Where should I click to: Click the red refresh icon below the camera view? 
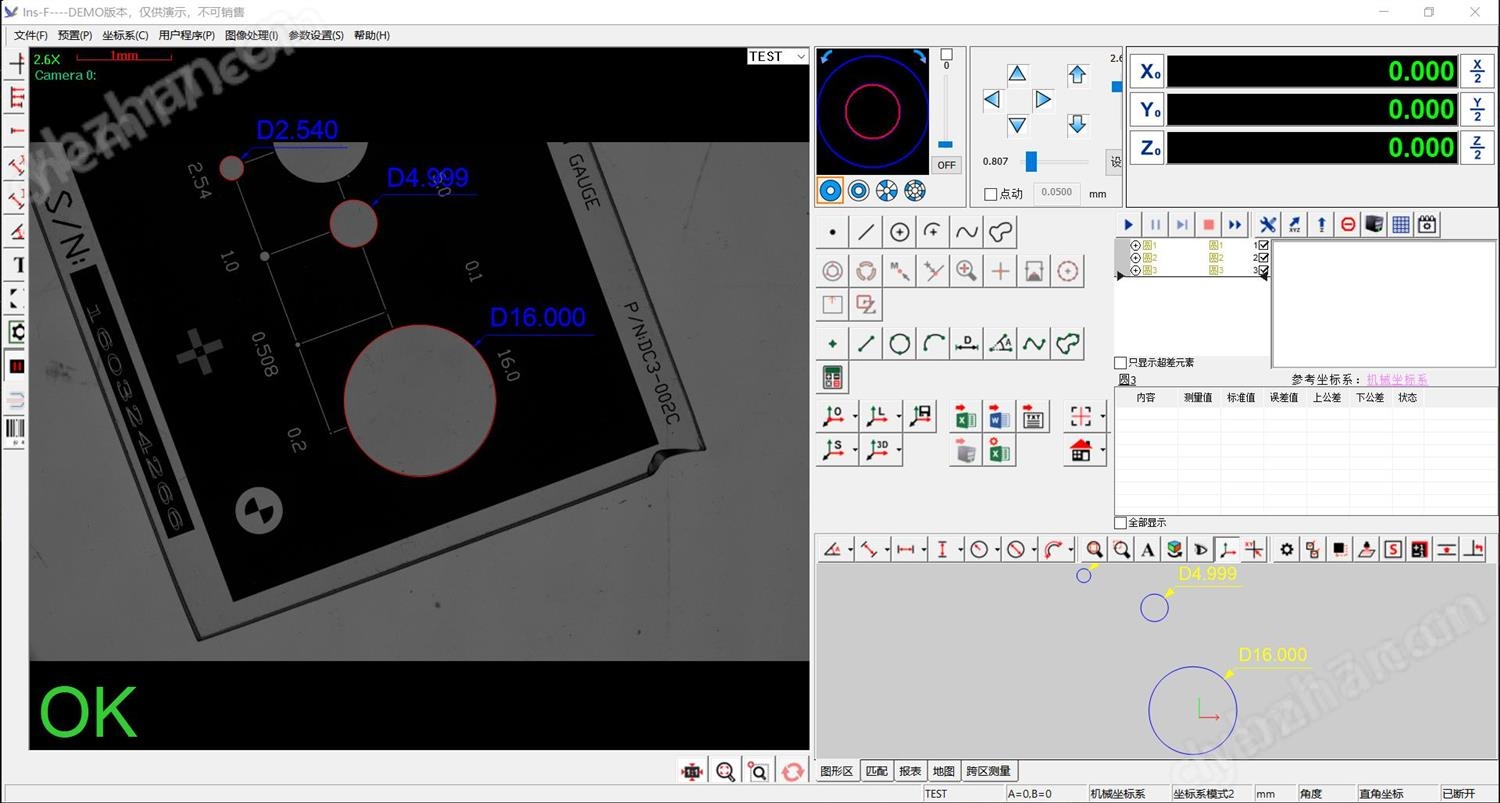[793, 771]
